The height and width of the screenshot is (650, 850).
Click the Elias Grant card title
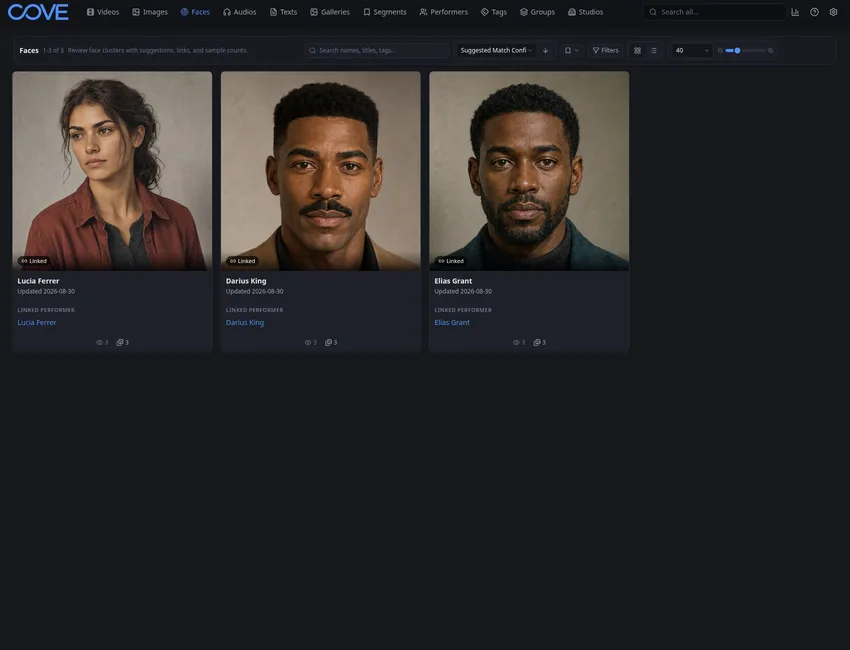click(x=453, y=281)
